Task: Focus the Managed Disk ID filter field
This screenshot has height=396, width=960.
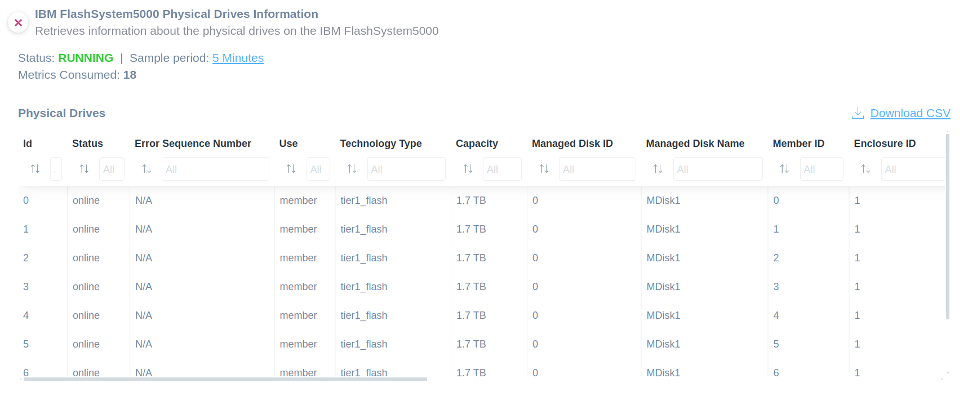Action: tap(597, 169)
